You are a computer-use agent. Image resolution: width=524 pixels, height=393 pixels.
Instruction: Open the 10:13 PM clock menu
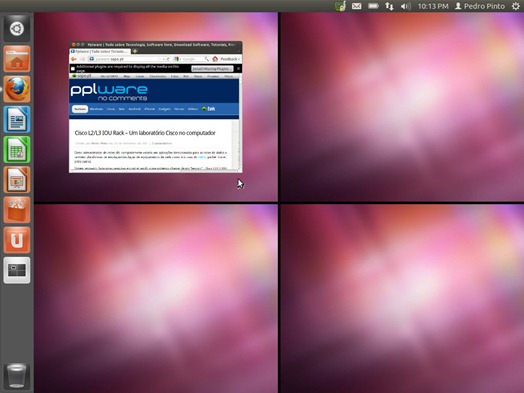(433, 6)
